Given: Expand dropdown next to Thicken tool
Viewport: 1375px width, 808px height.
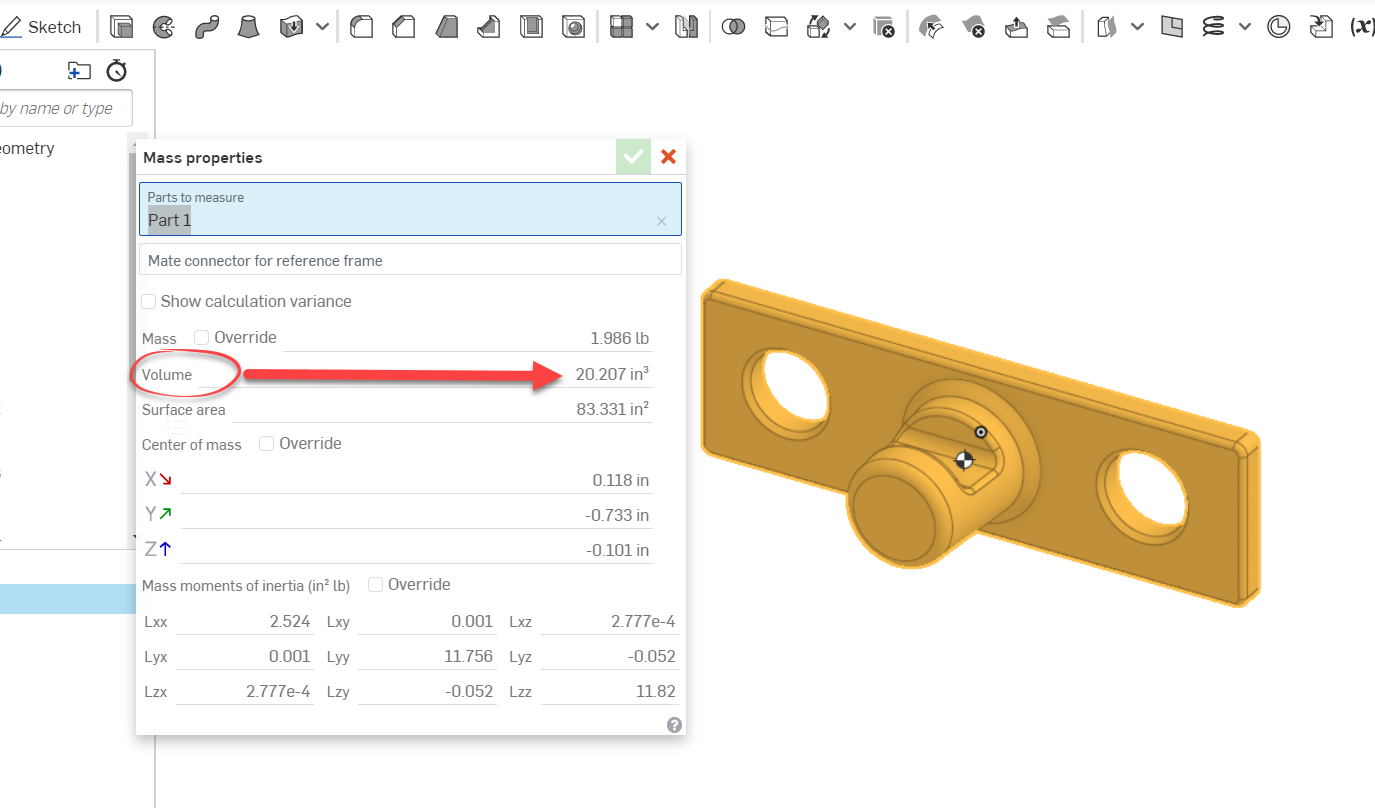Looking at the screenshot, I should pos(322,27).
